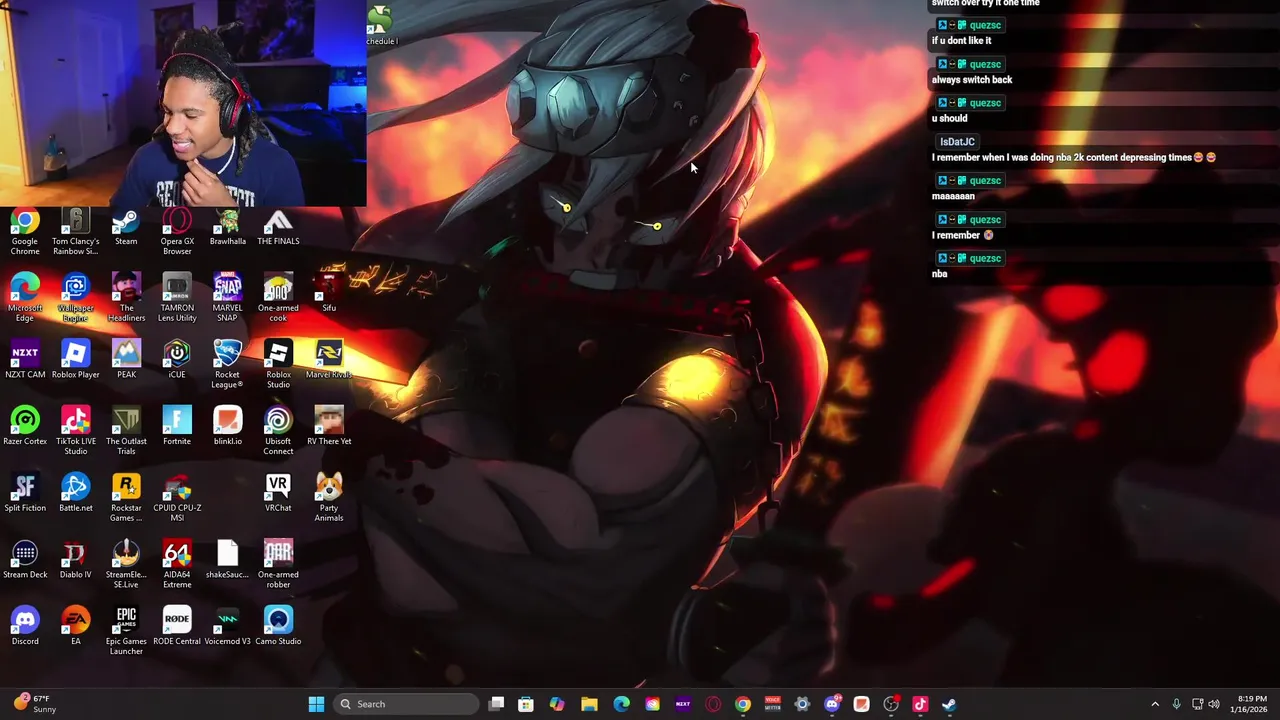Viewport: 1280px width, 720px height.
Task: Open THE FINALS desktop icon
Action: (278, 226)
